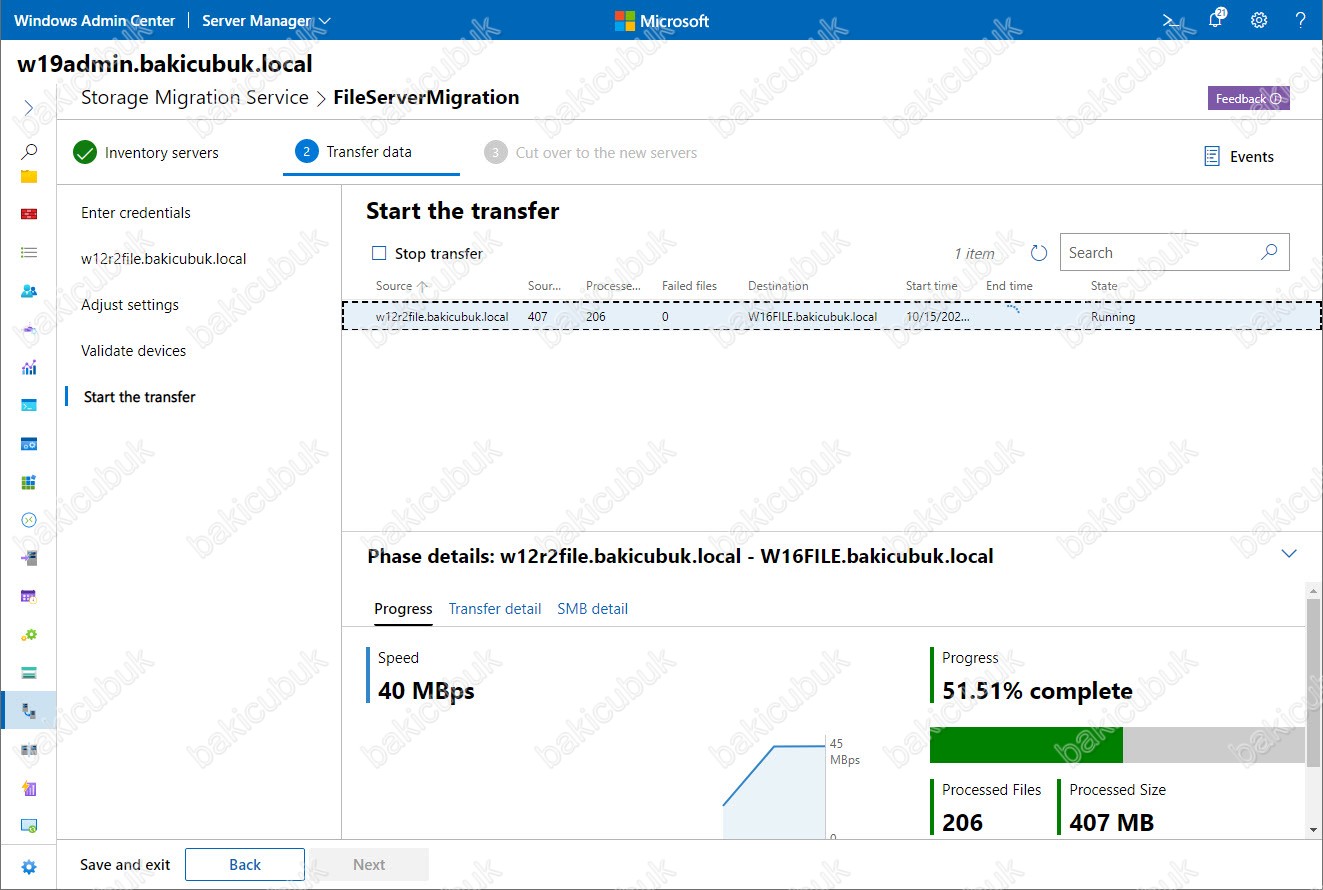
Task: Open the Start the transfer step
Action: click(x=140, y=397)
